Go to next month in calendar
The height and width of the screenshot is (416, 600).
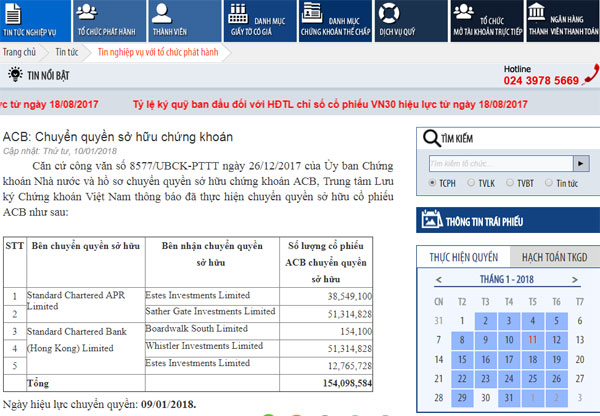[x=574, y=280]
